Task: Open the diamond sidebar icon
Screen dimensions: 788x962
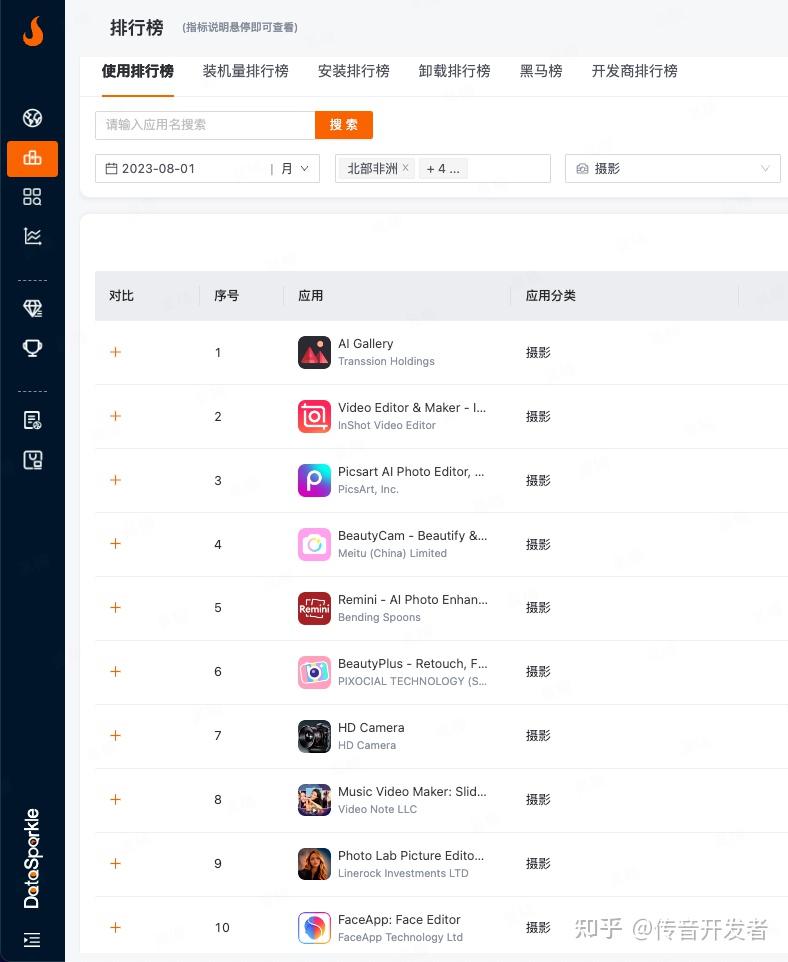Action: (x=33, y=308)
